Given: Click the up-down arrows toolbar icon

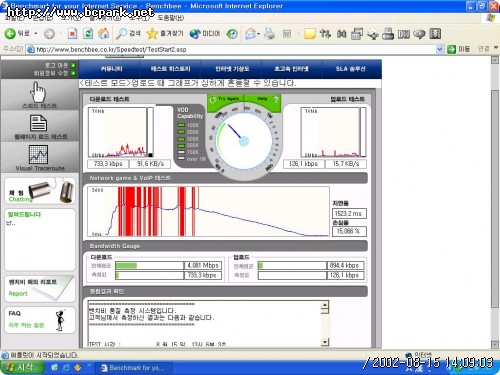Looking at the screenshot, I should [x=325, y=34].
